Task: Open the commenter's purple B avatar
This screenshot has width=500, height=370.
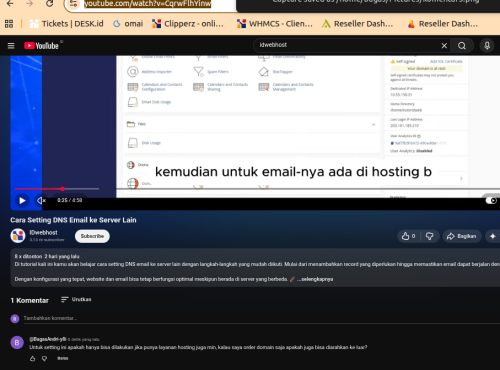Action: (17, 342)
